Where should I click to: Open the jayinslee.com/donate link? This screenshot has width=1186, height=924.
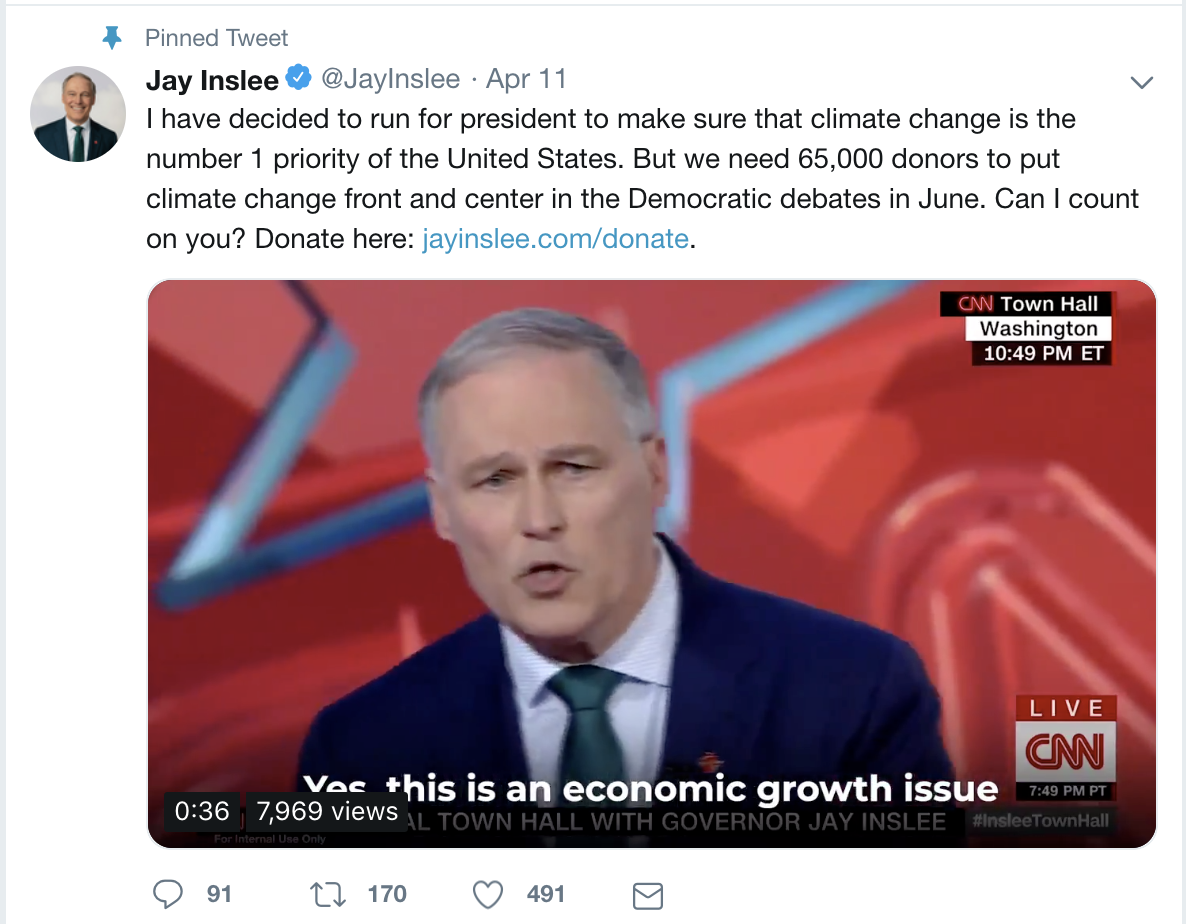coord(555,239)
